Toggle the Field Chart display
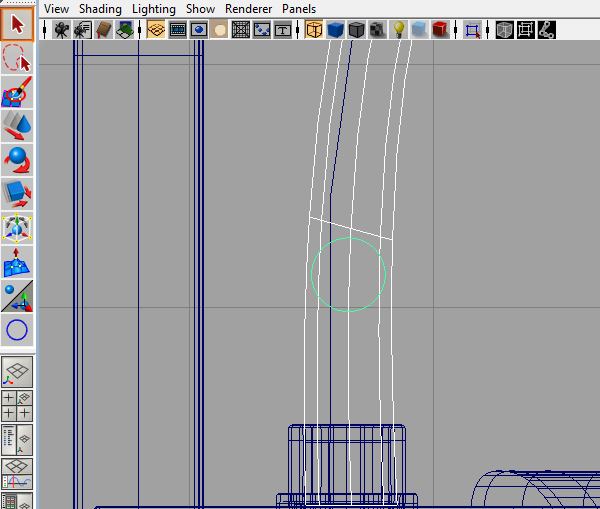This screenshot has height=509, width=600. point(241,30)
